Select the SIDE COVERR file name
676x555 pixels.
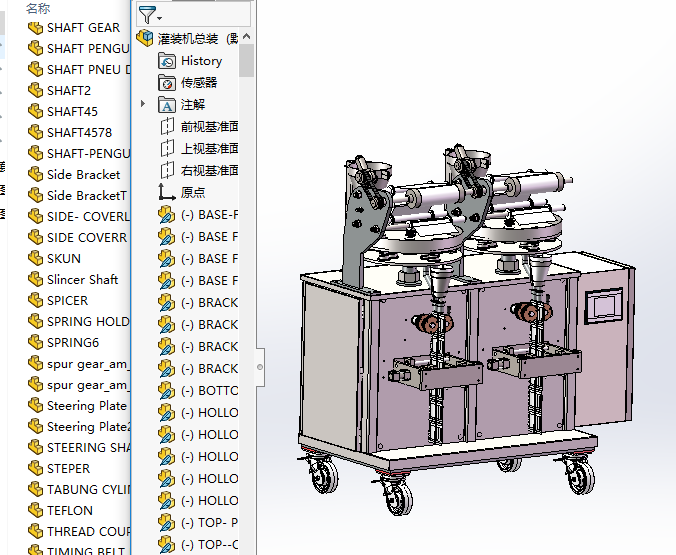click(x=88, y=238)
